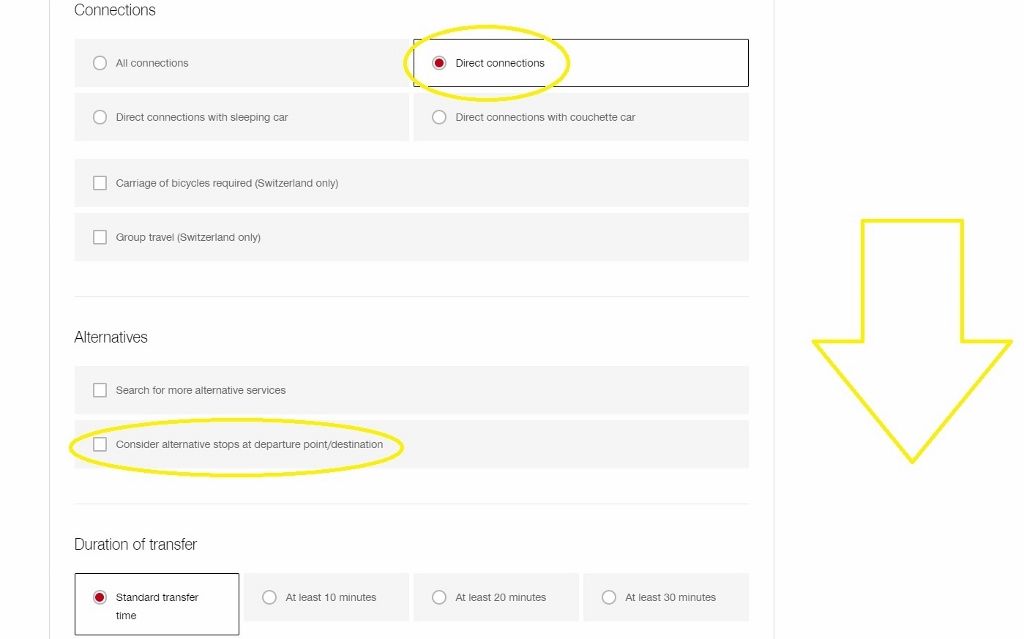This screenshot has width=1024, height=639.
Task: Select At least 30 minutes transfer
Action: [x=609, y=596]
